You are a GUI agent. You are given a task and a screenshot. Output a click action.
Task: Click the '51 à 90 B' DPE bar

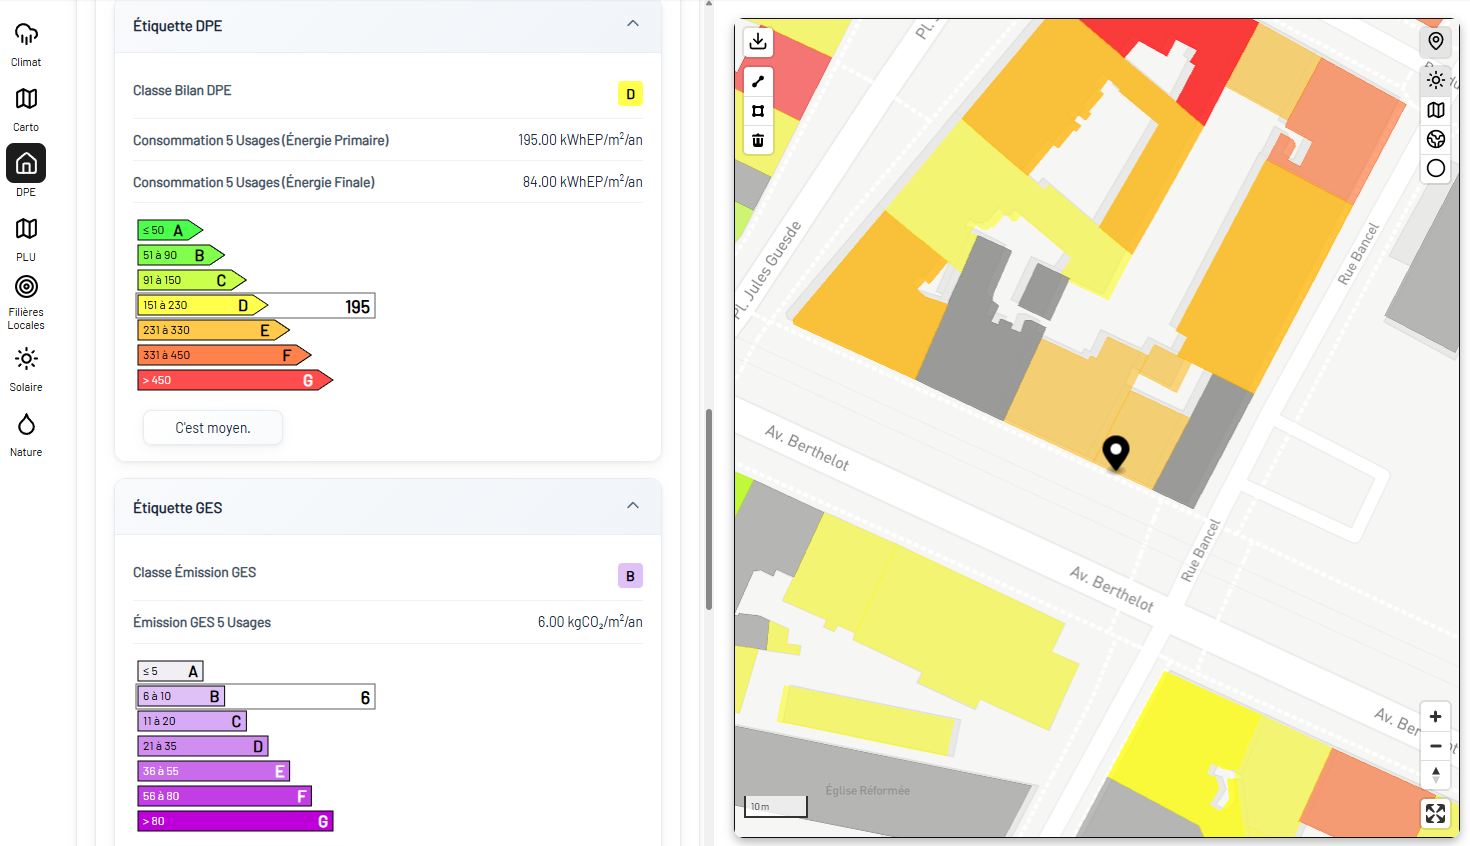pyautogui.click(x=181, y=255)
